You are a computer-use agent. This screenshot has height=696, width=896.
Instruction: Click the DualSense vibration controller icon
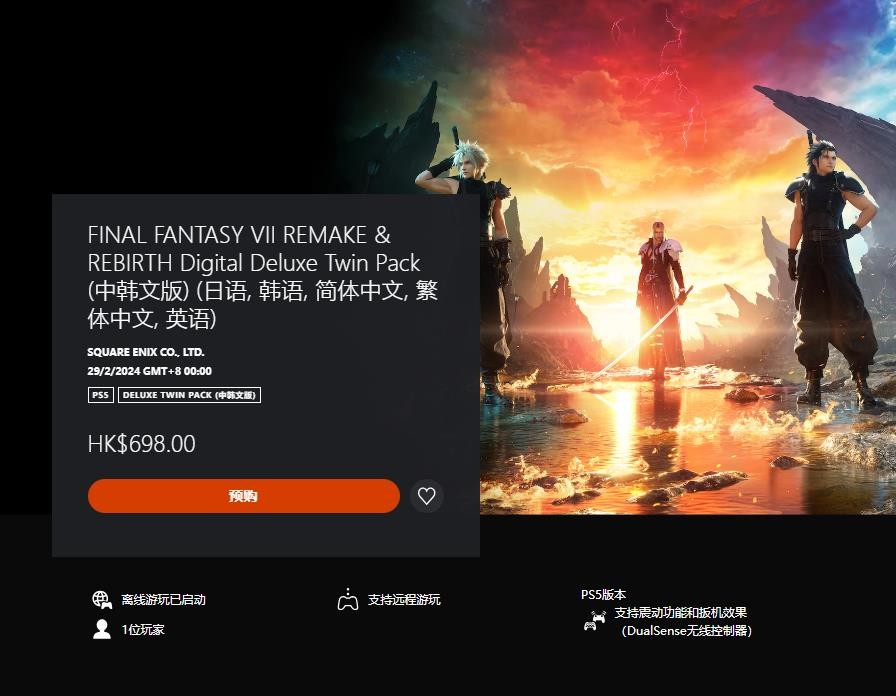pyautogui.click(x=595, y=621)
